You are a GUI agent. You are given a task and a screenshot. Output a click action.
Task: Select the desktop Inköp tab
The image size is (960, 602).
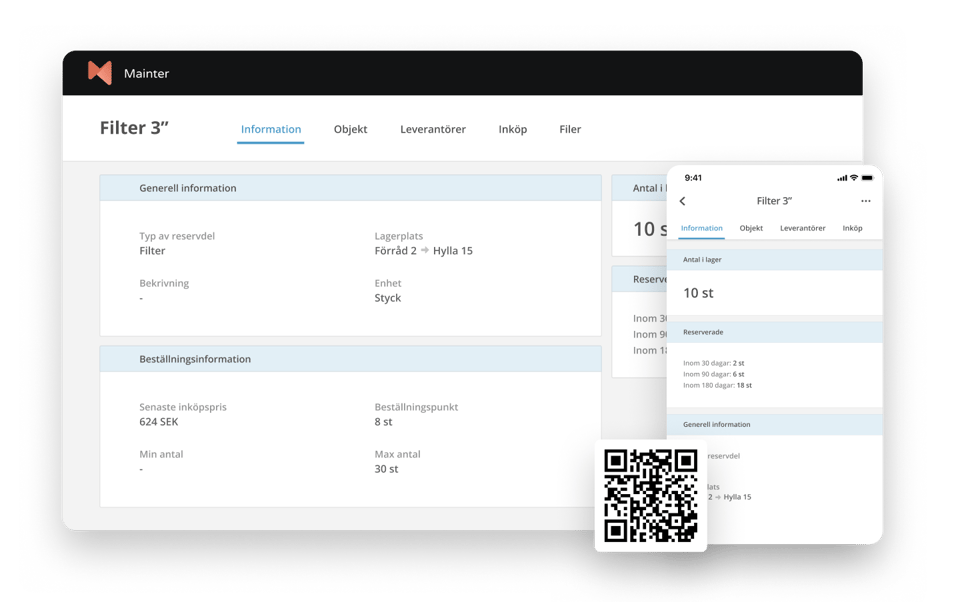tap(512, 129)
